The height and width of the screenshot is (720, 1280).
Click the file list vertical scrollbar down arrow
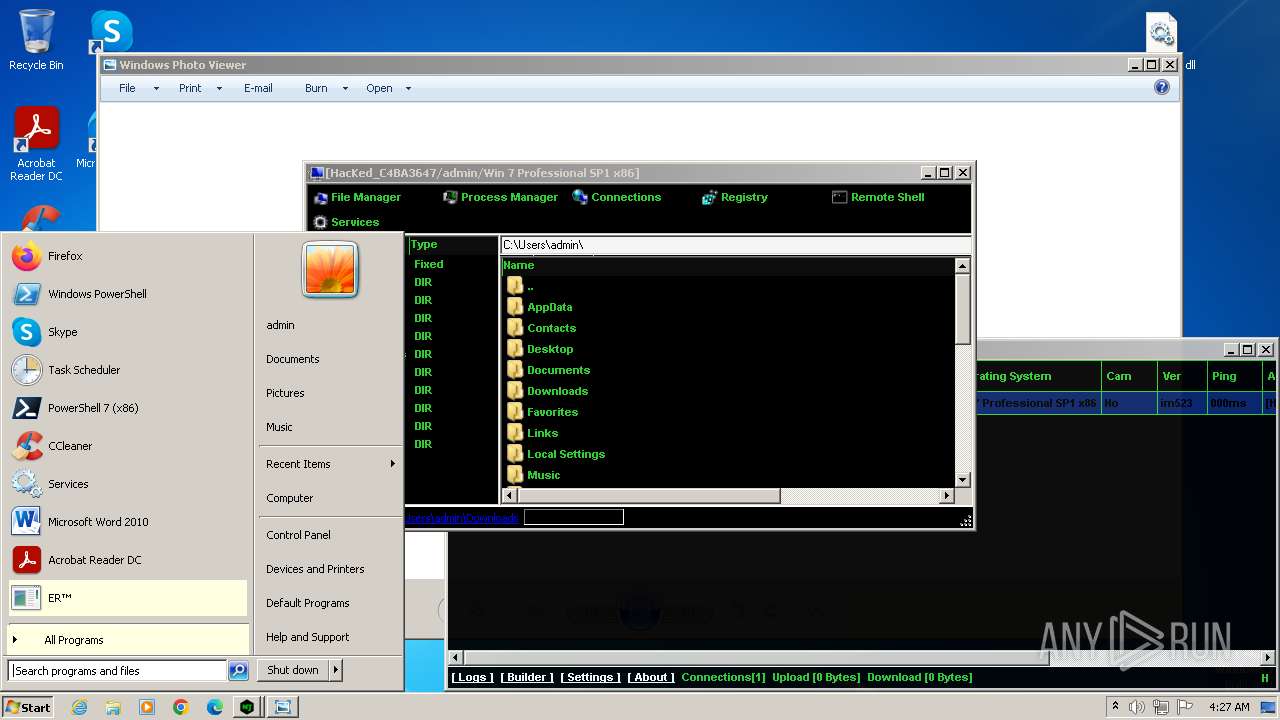962,480
